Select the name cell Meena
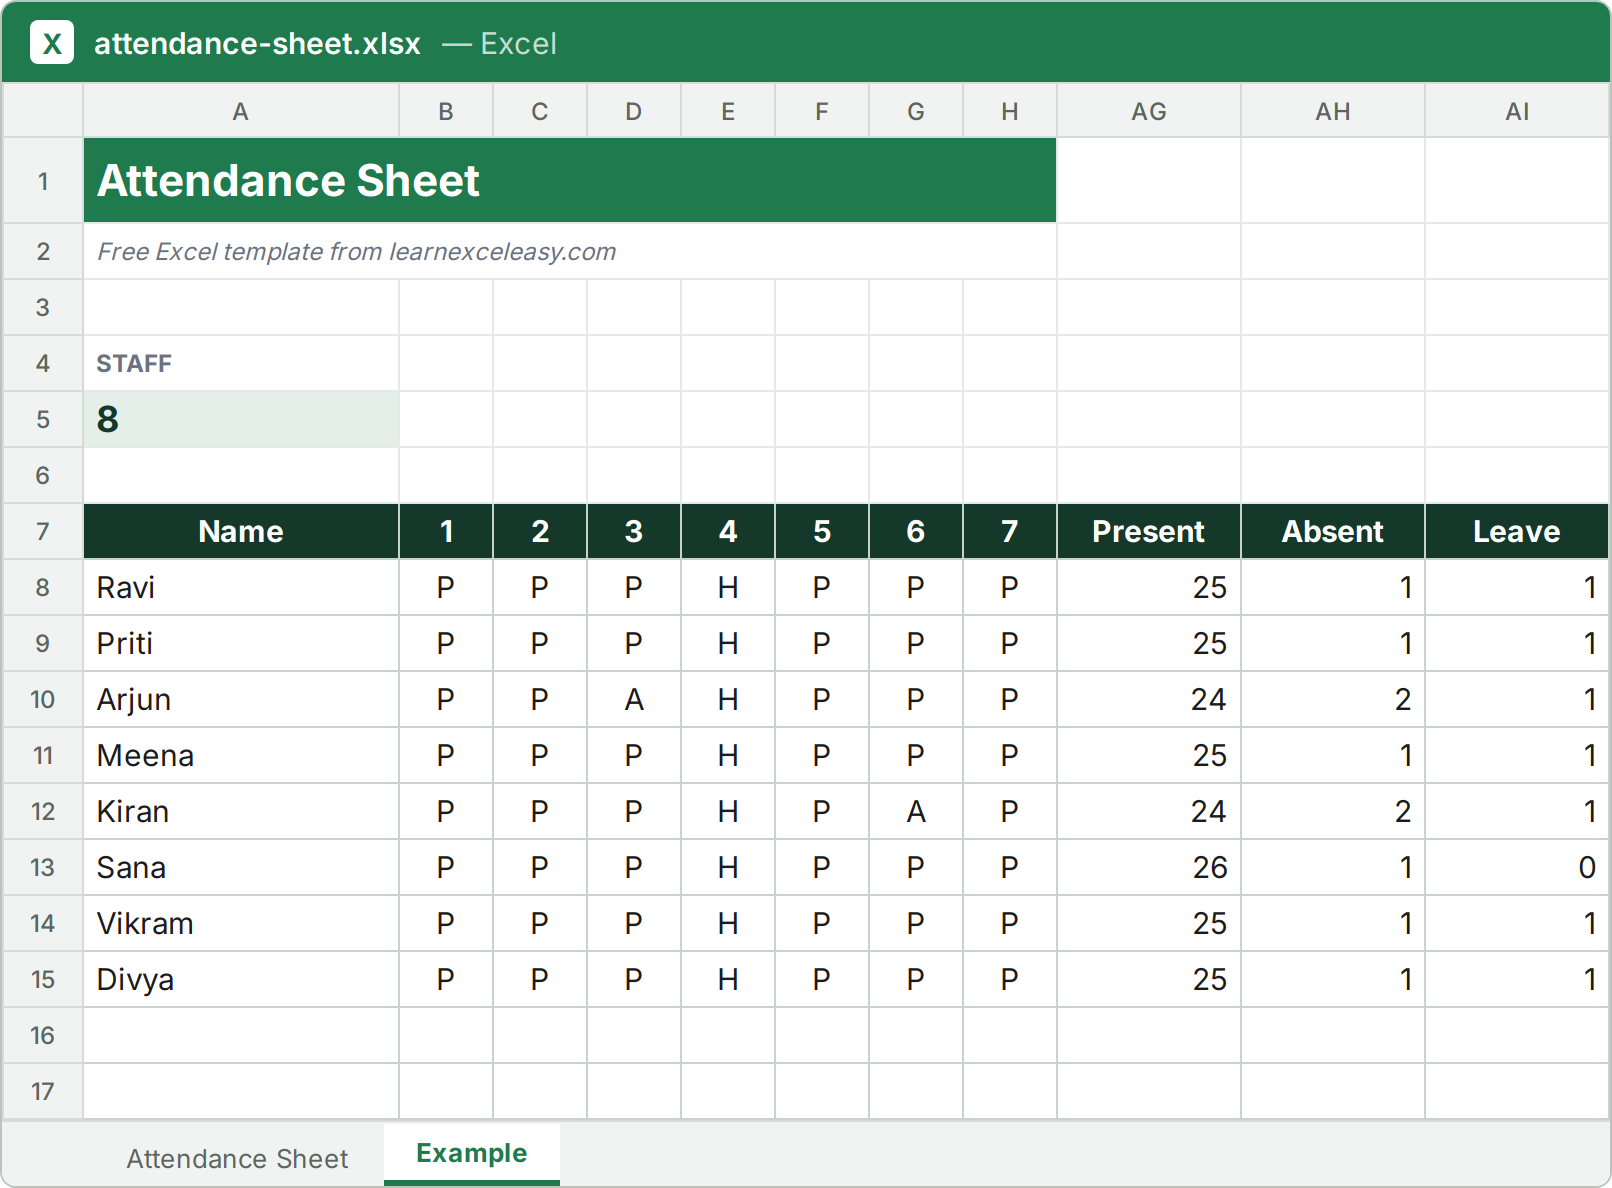1612x1188 pixels. pyautogui.click(x=241, y=755)
